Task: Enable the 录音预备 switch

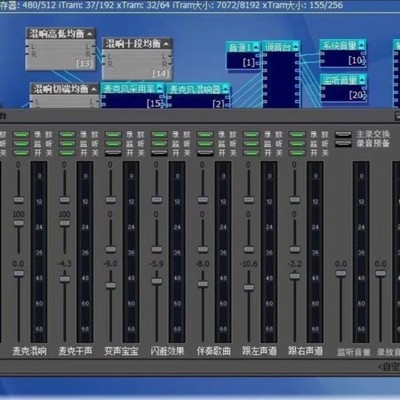Action: [x=343, y=144]
